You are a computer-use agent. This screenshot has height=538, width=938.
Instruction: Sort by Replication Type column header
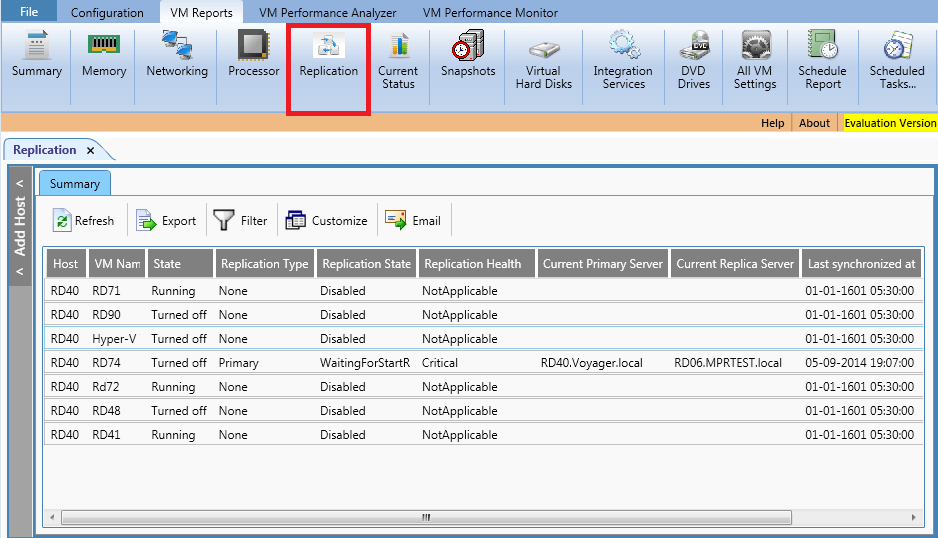click(264, 264)
